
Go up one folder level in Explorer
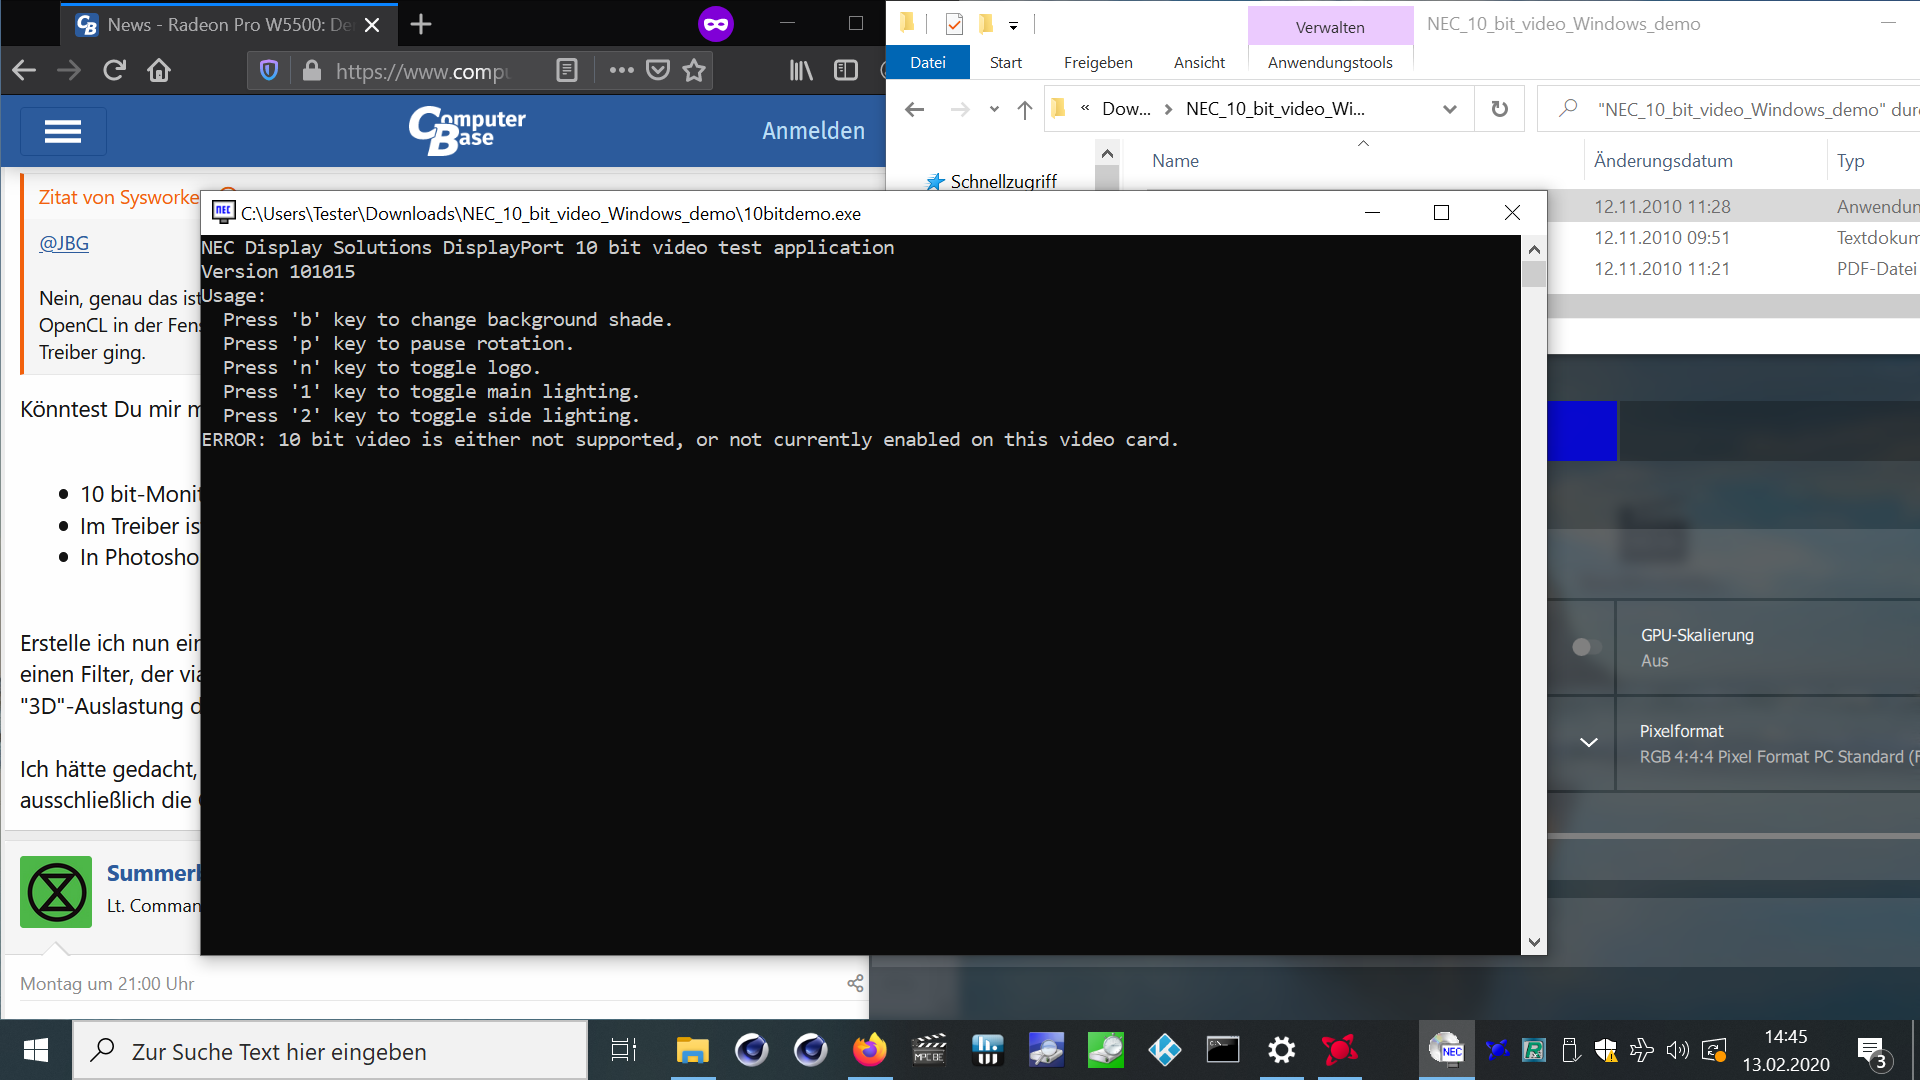pyautogui.click(x=1025, y=109)
